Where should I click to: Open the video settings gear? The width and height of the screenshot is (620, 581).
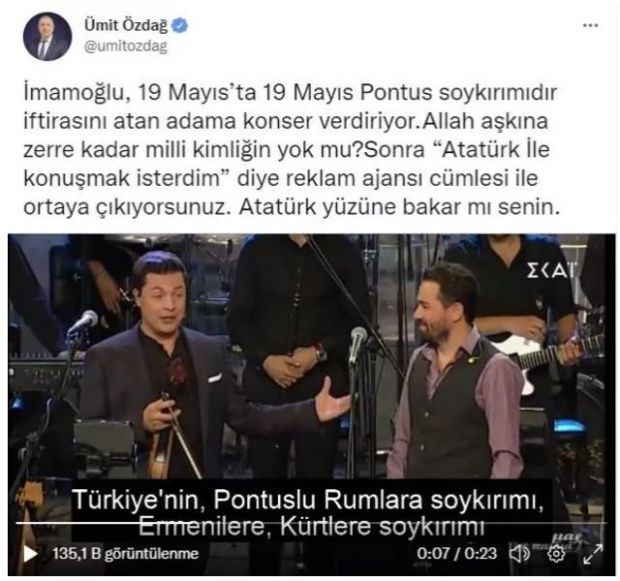[556, 553]
